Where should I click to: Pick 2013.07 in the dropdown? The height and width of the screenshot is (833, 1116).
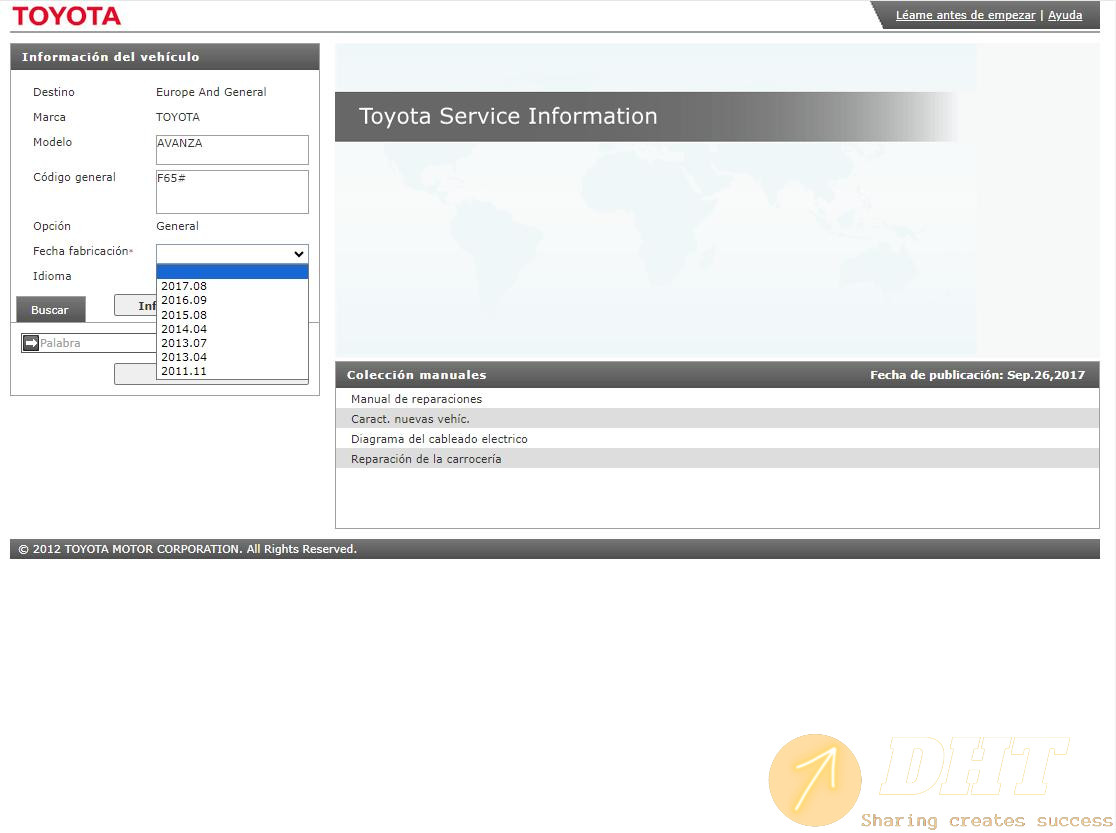(x=232, y=343)
